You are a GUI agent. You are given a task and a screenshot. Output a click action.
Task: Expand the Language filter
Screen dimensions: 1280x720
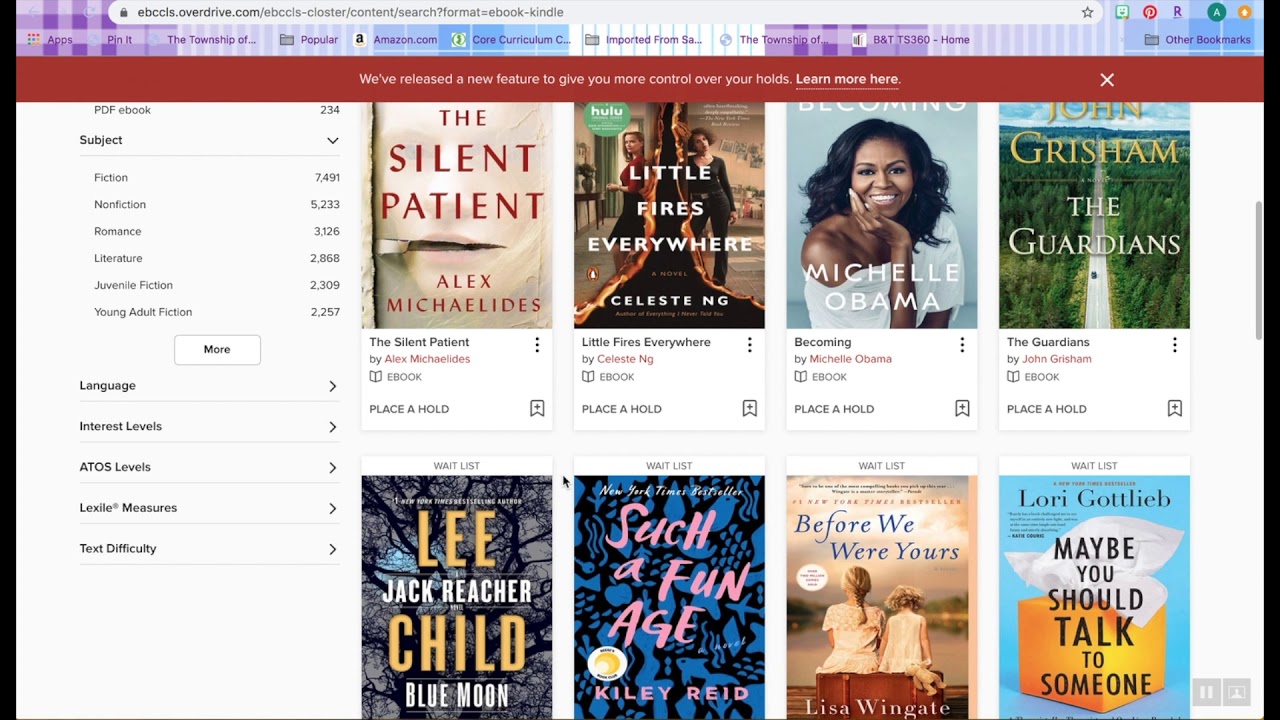[x=210, y=386]
